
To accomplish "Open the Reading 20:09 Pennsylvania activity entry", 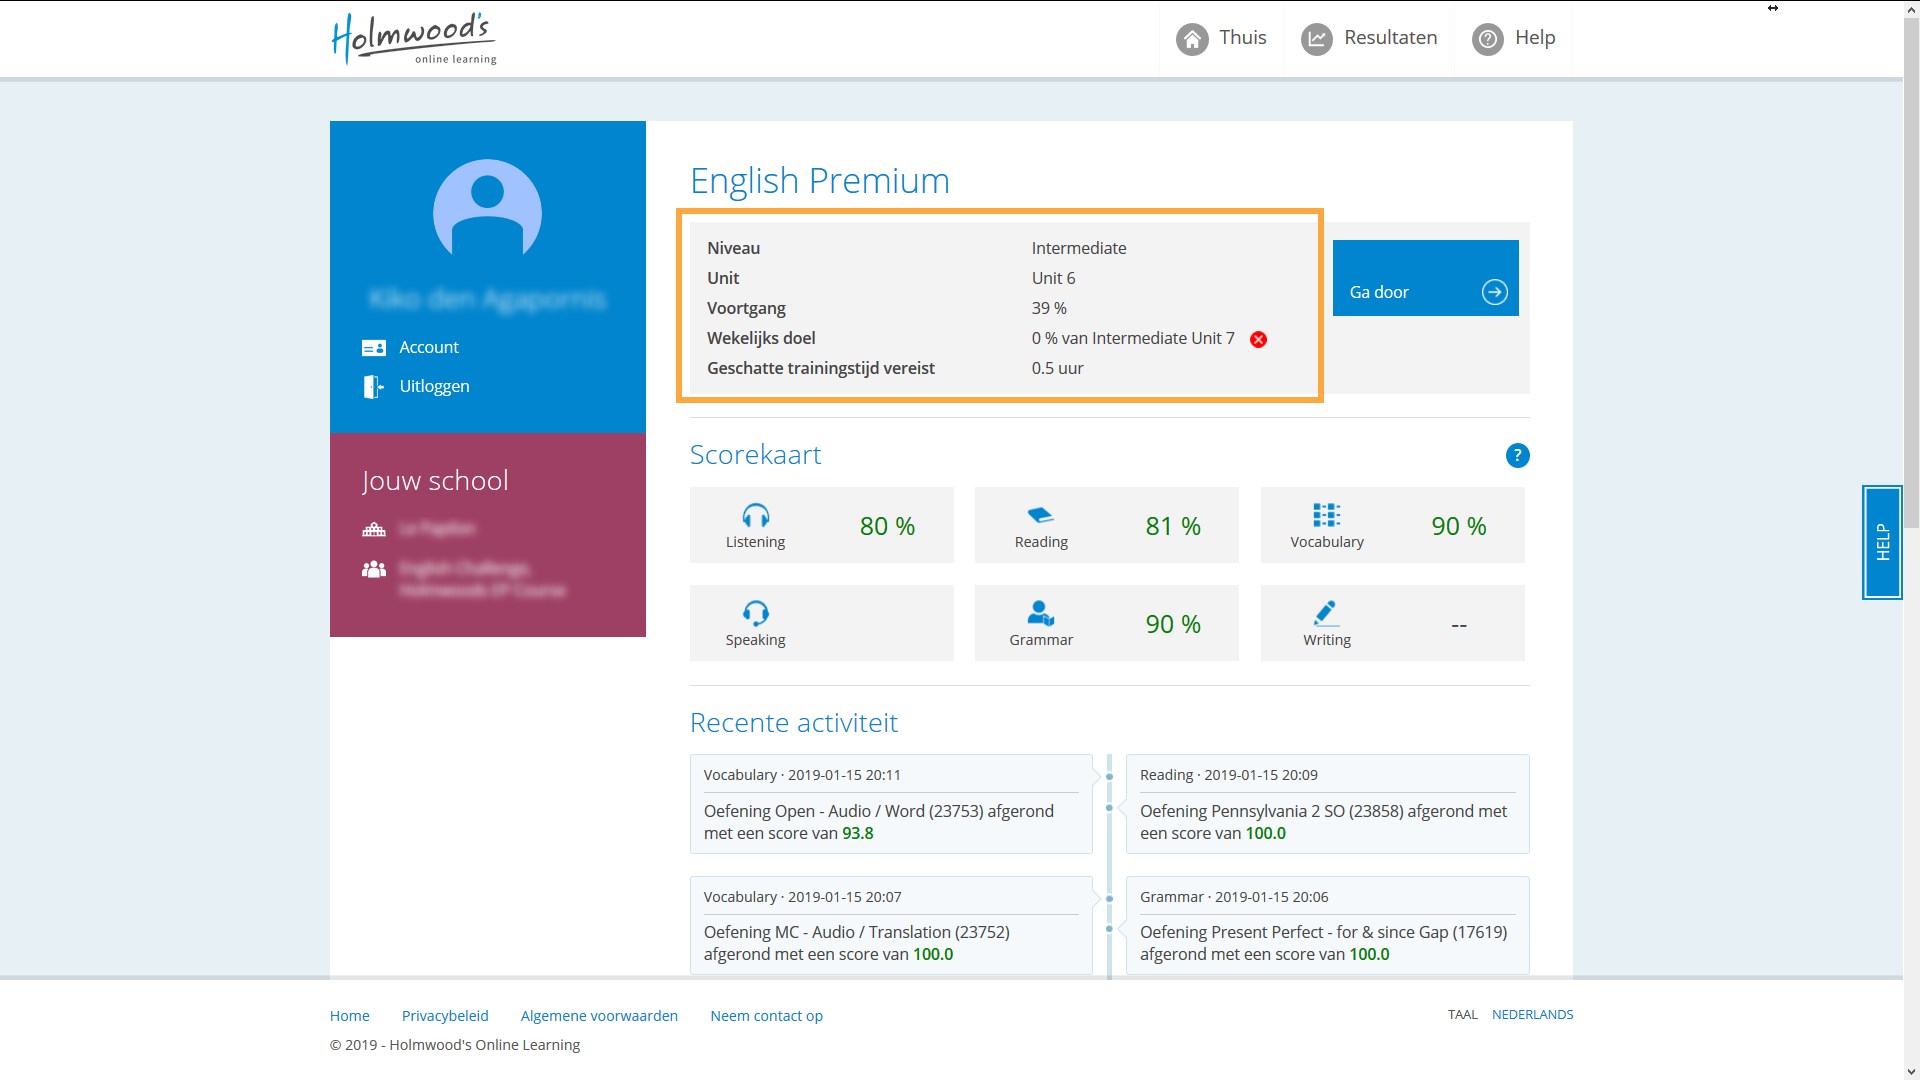I will (1327, 804).
